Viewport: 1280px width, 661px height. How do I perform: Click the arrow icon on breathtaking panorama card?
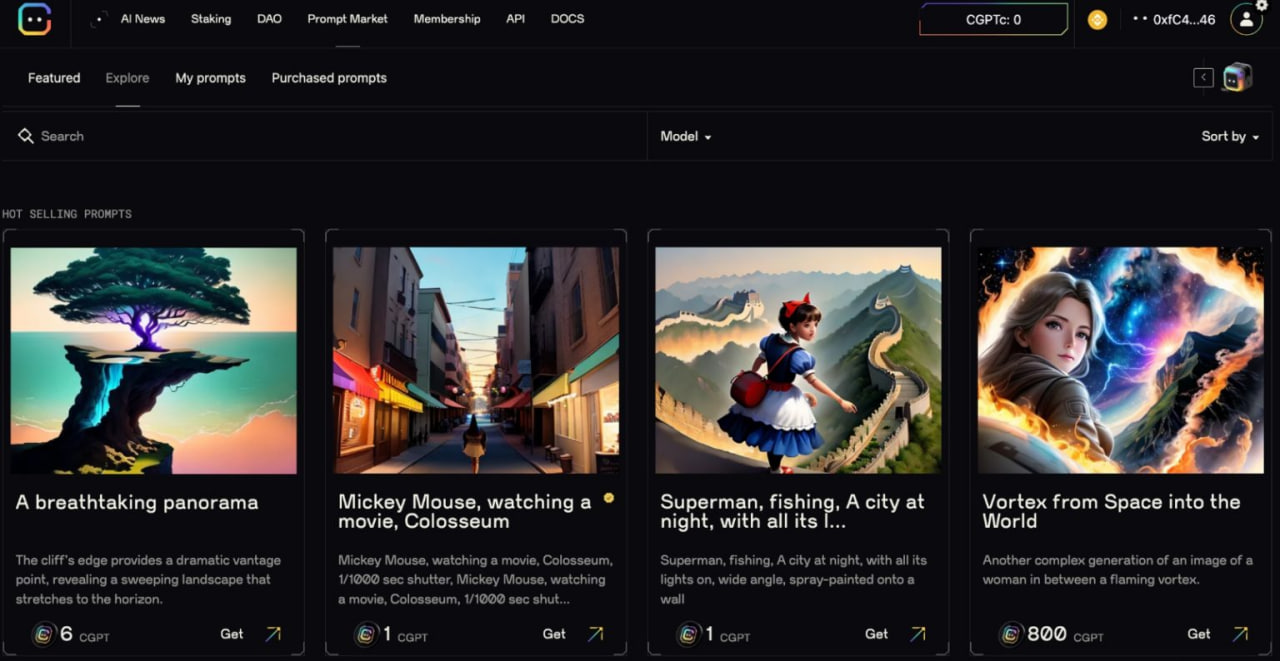point(274,633)
